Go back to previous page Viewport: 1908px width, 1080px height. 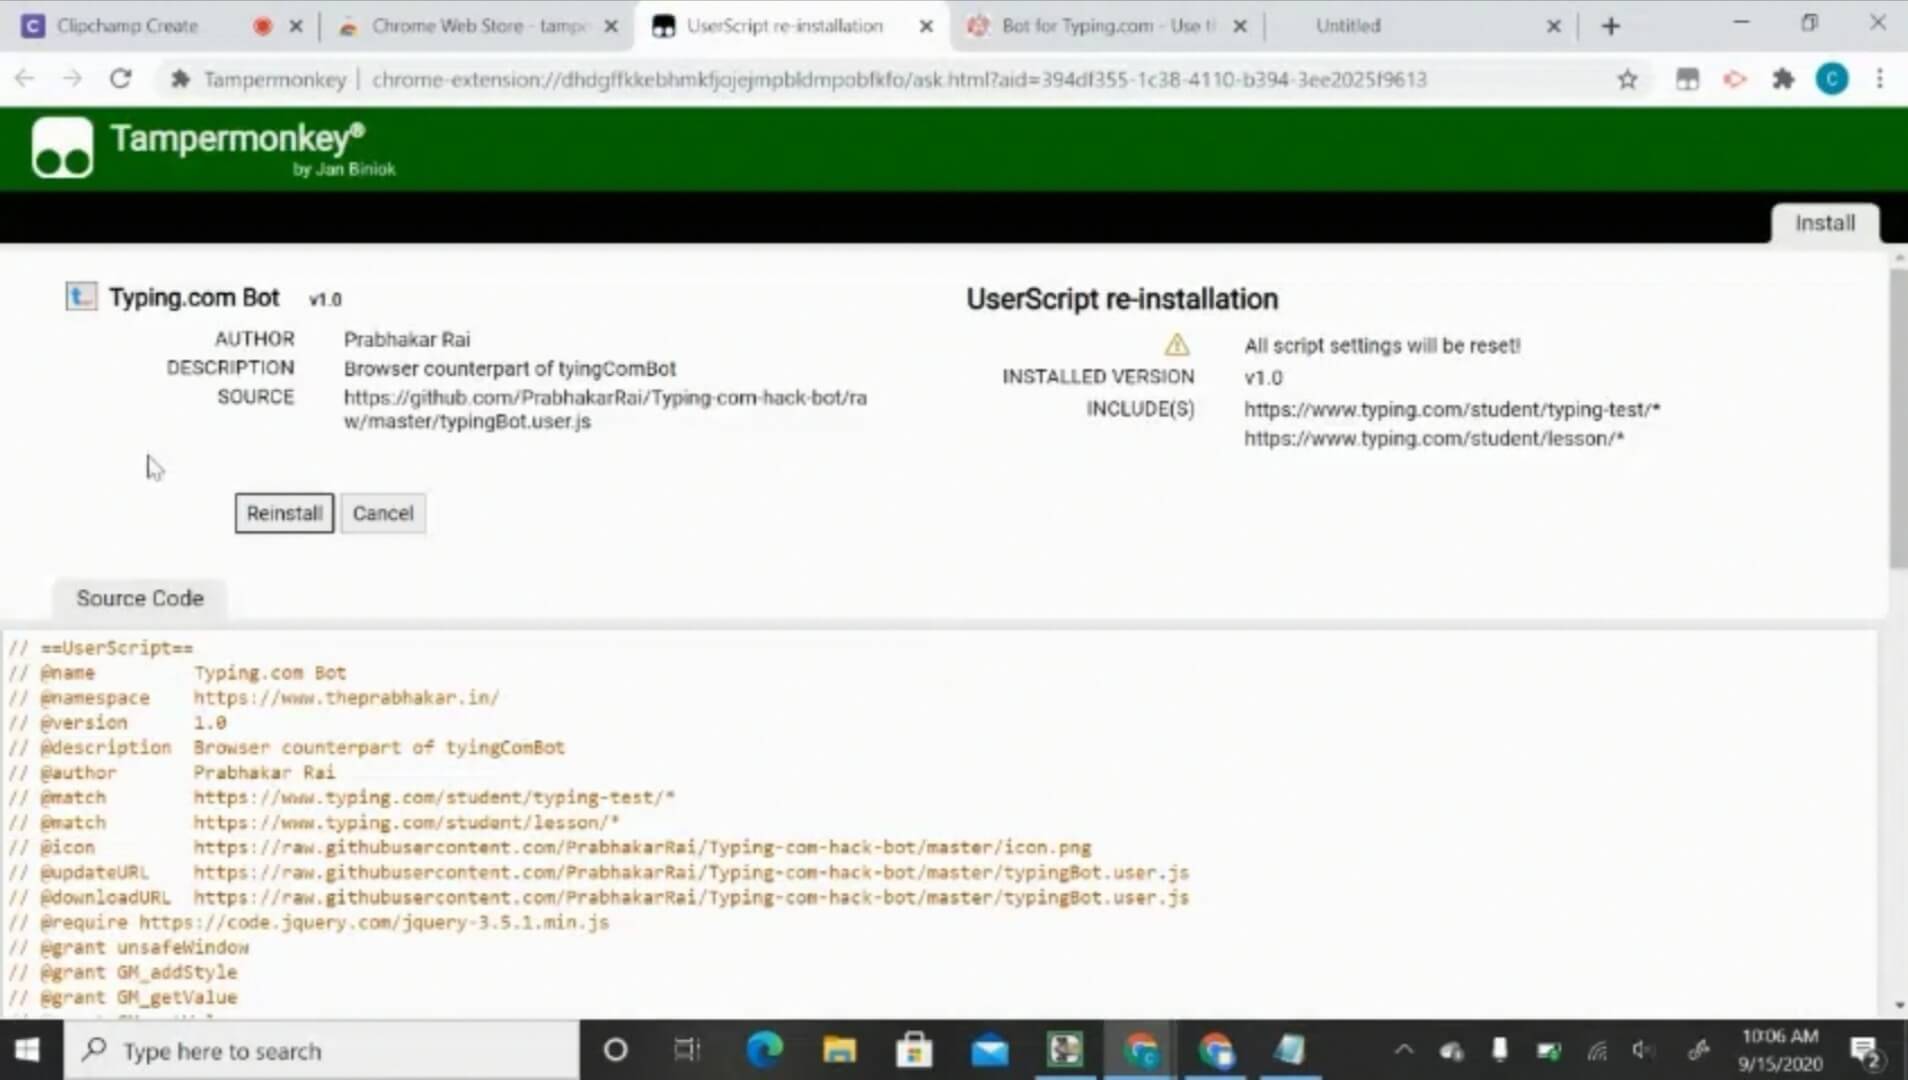click(25, 79)
